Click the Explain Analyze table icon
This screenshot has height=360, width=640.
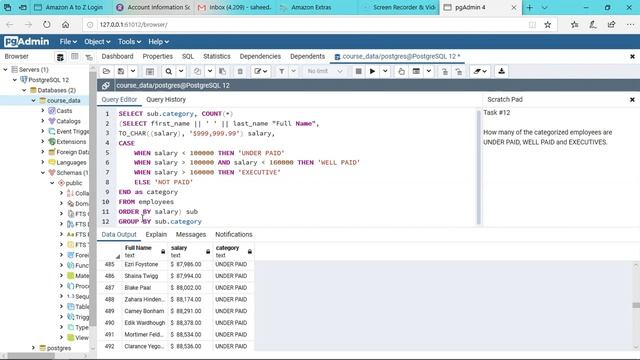(x=416, y=71)
